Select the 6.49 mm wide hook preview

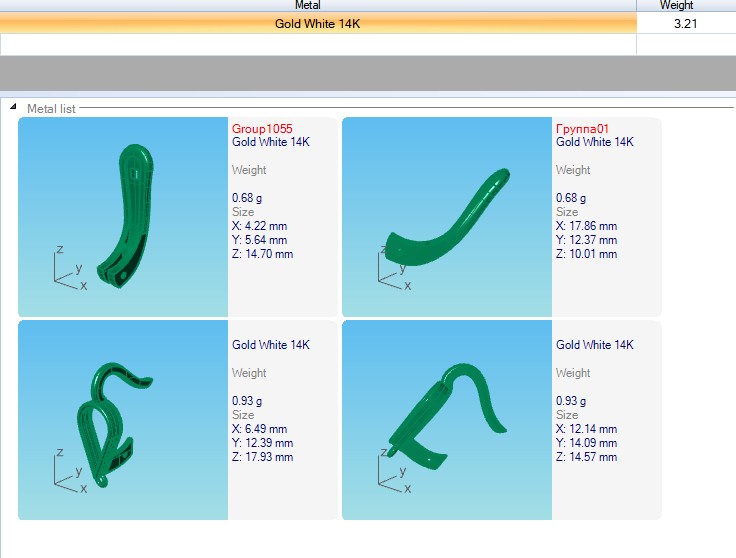point(123,420)
